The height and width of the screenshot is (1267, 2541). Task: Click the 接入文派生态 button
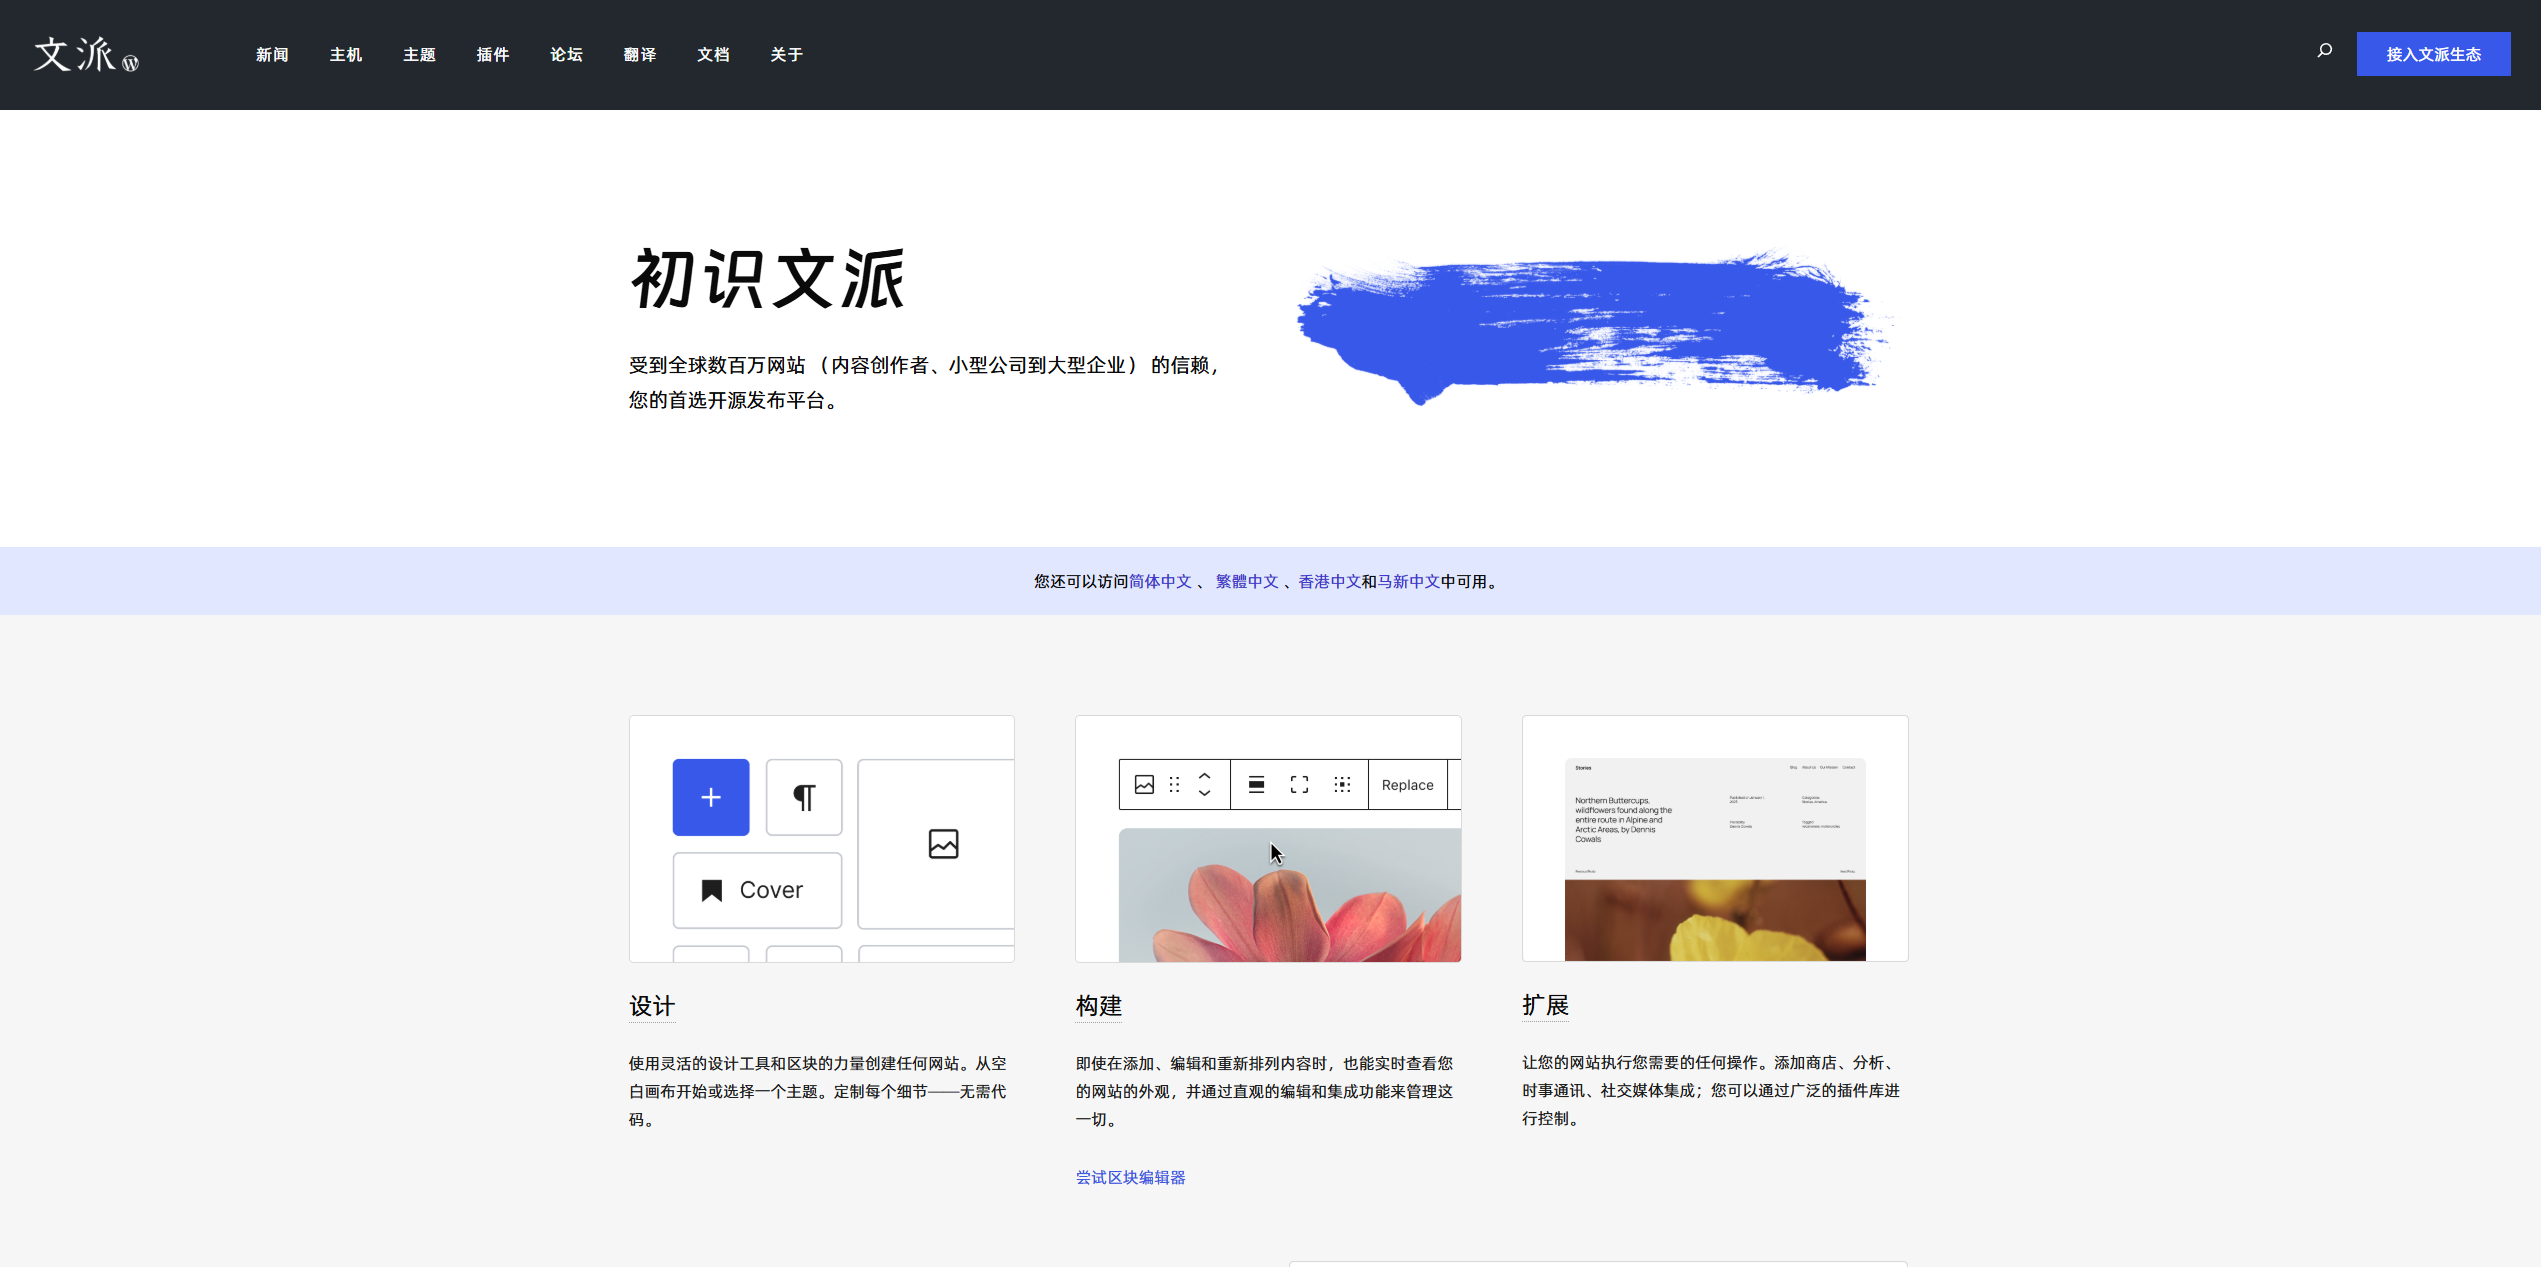pos(2432,54)
